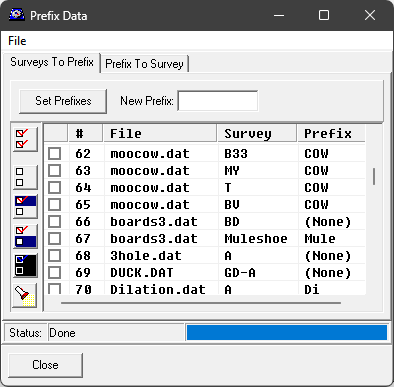This screenshot has height=387, width=394.
Task: Focus the New Prefix input field
Action: (218, 101)
